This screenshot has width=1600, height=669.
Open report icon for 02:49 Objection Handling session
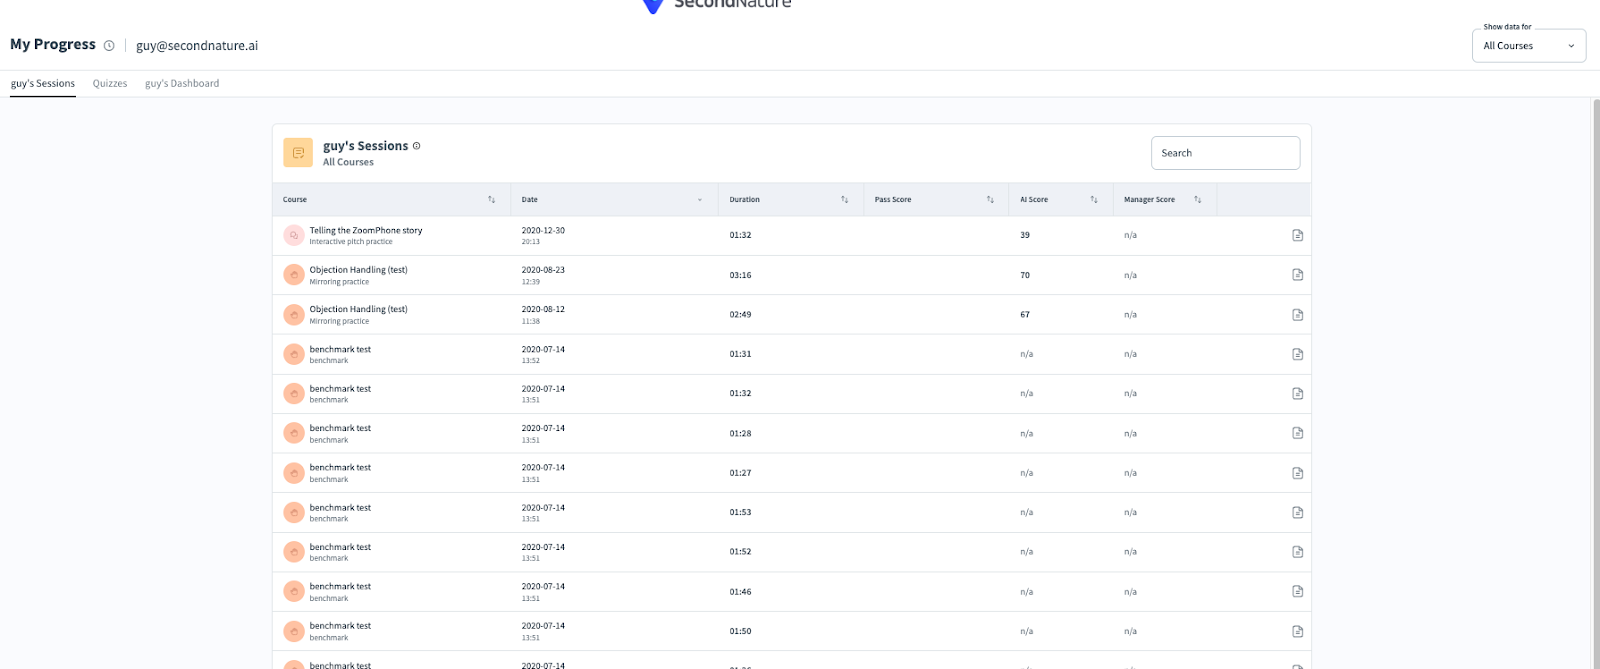click(x=1297, y=315)
